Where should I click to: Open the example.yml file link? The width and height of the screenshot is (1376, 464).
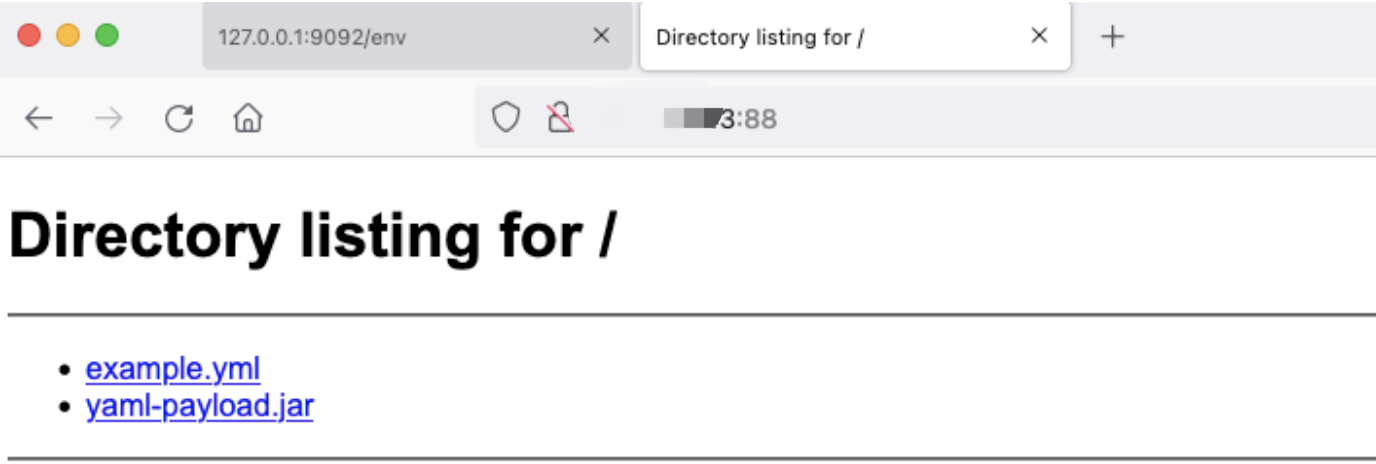[x=173, y=369]
